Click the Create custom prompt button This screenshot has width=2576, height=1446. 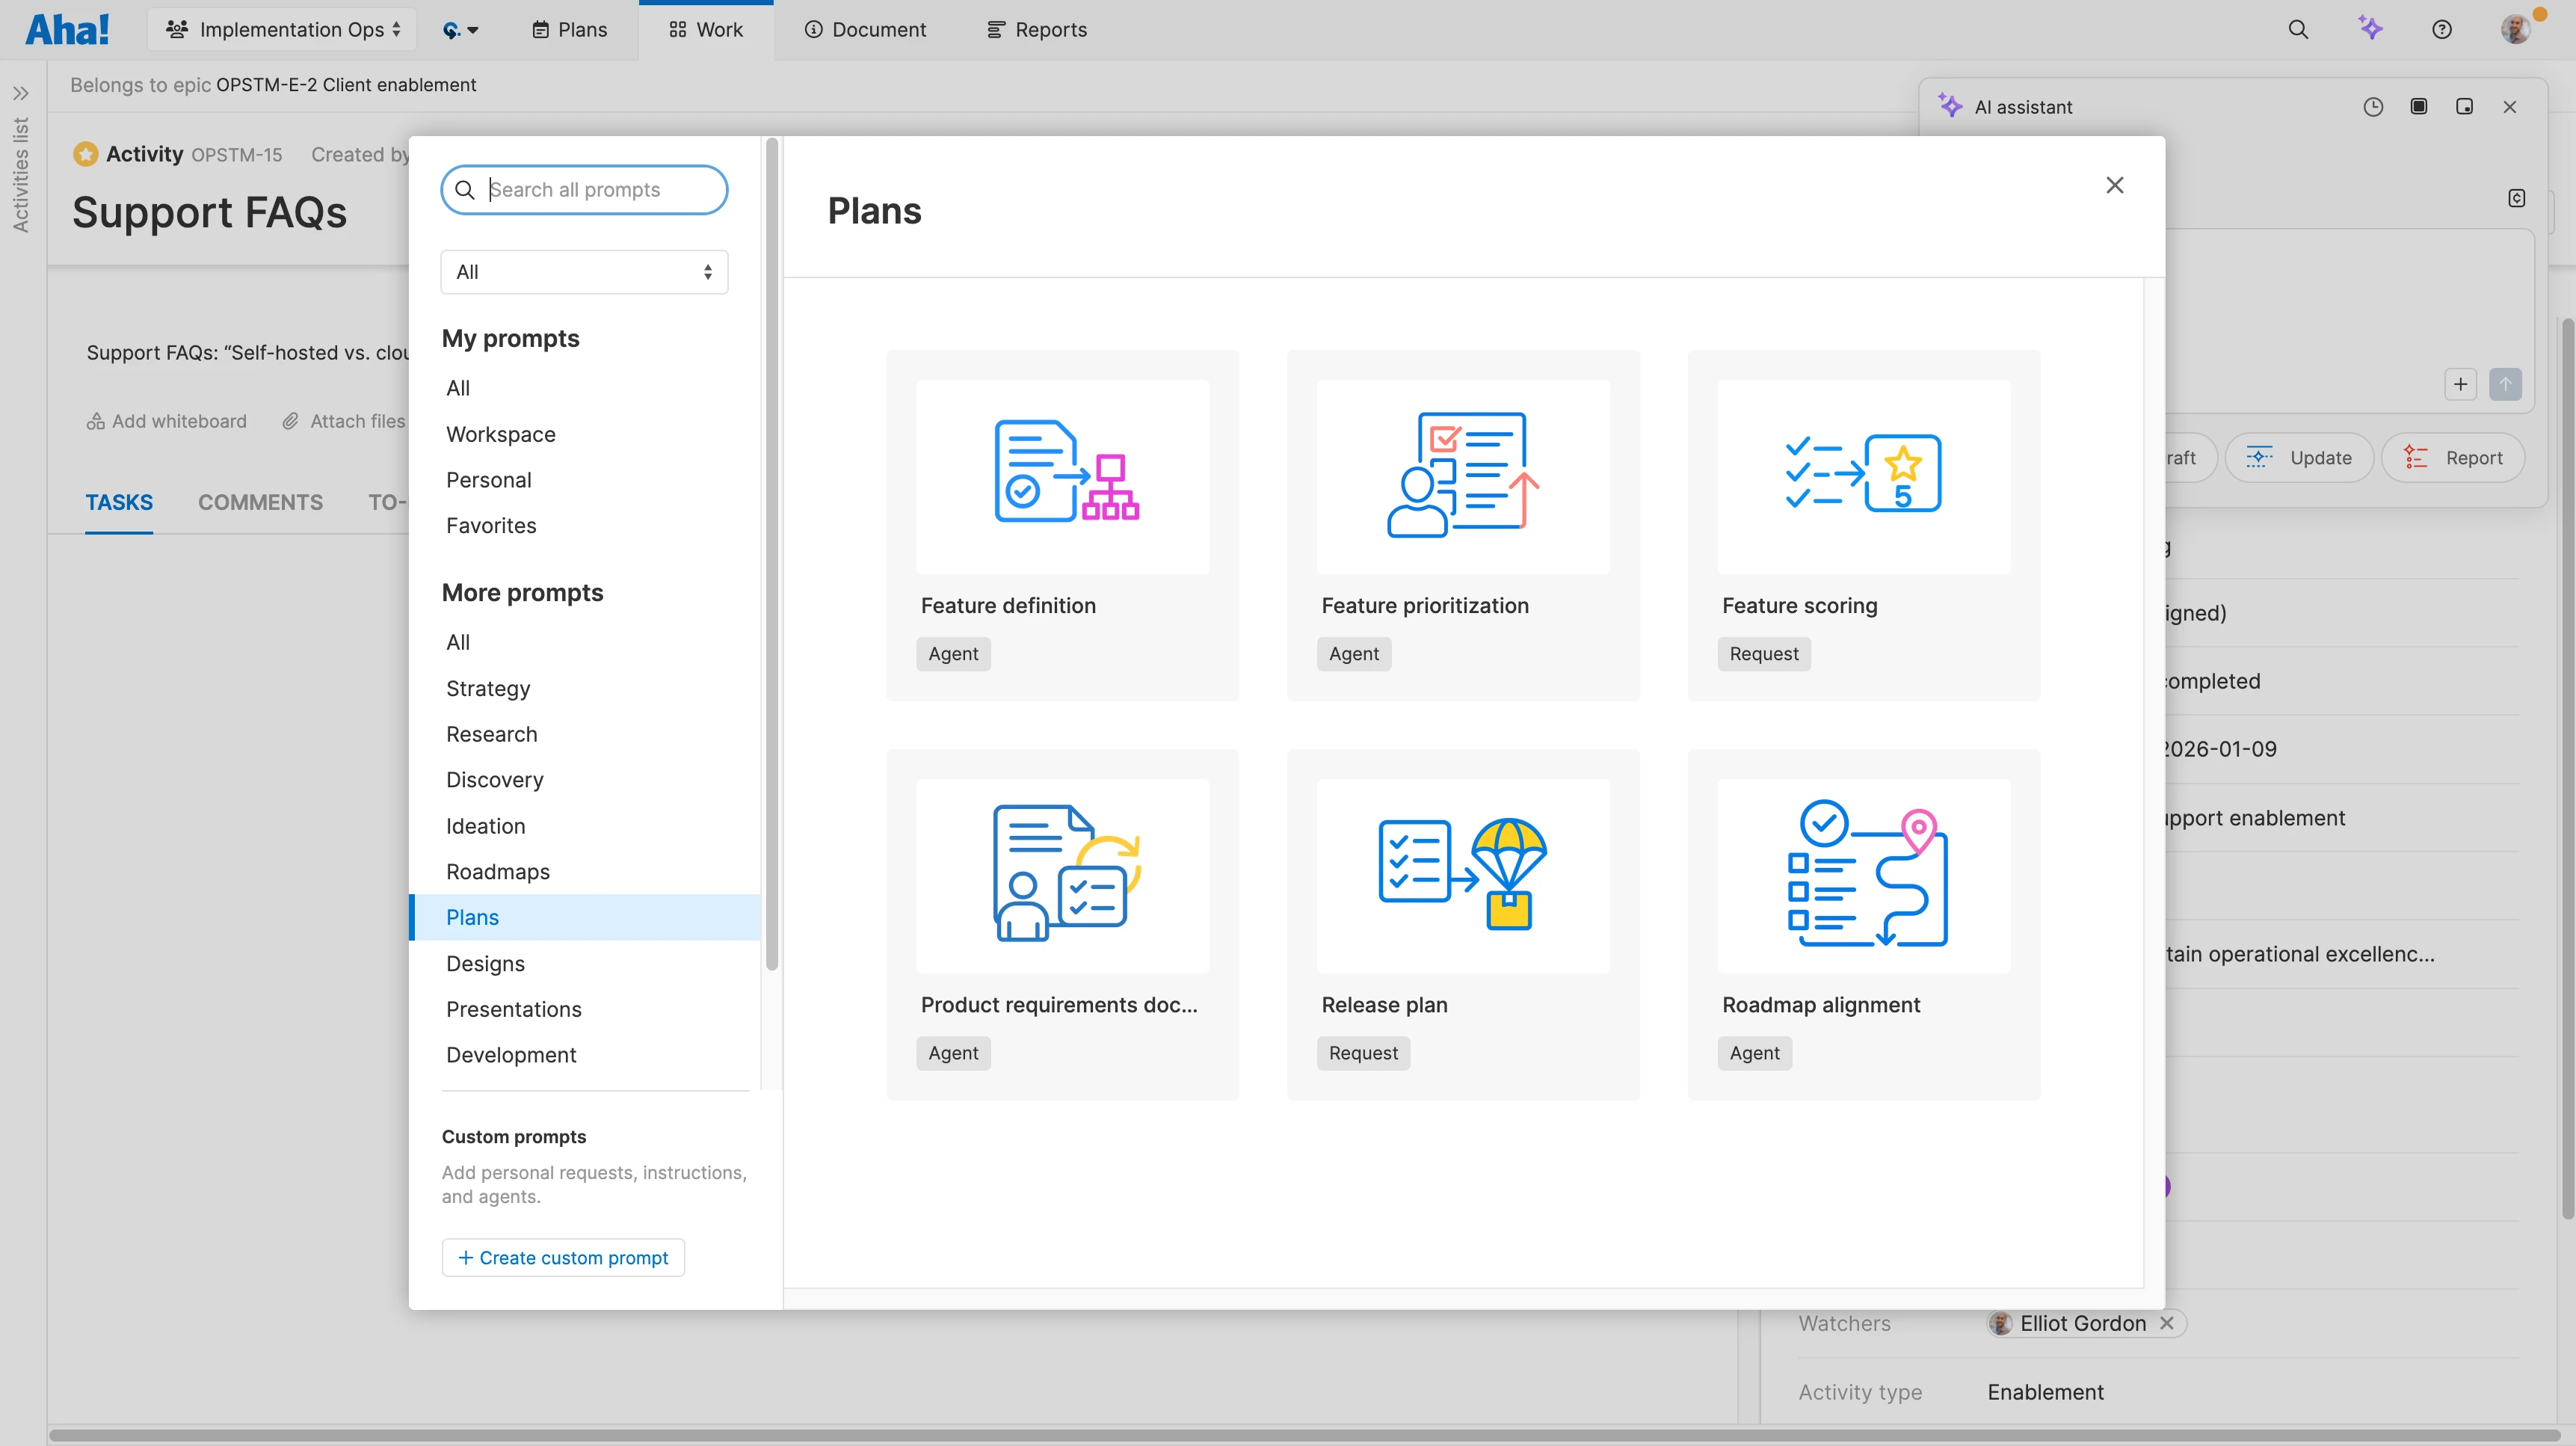click(562, 1257)
